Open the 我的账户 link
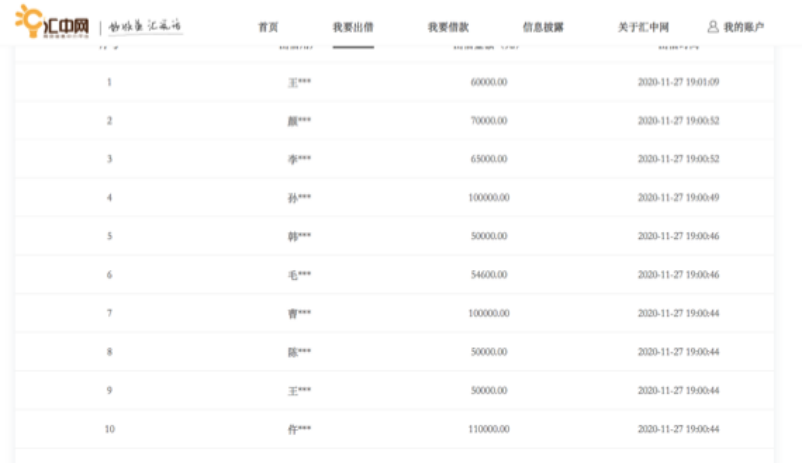Image resolution: width=802 pixels, height=463 pixels. click(744, 27)
